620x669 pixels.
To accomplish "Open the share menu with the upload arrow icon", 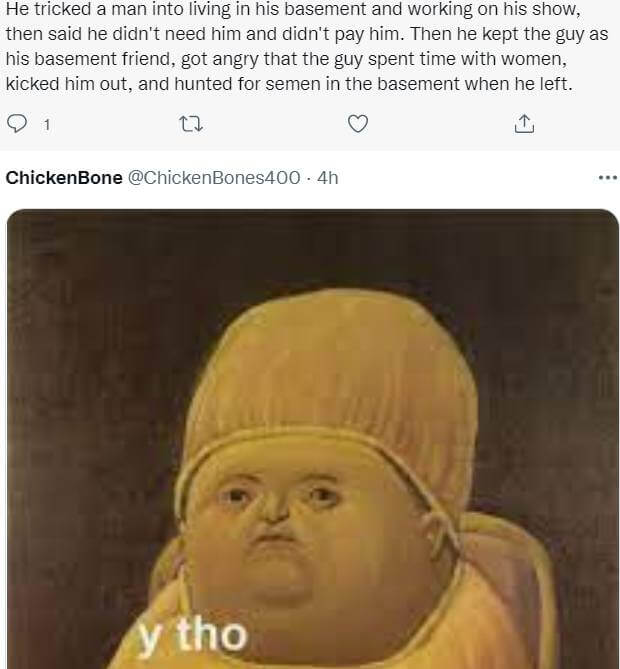I will [524, 124].
